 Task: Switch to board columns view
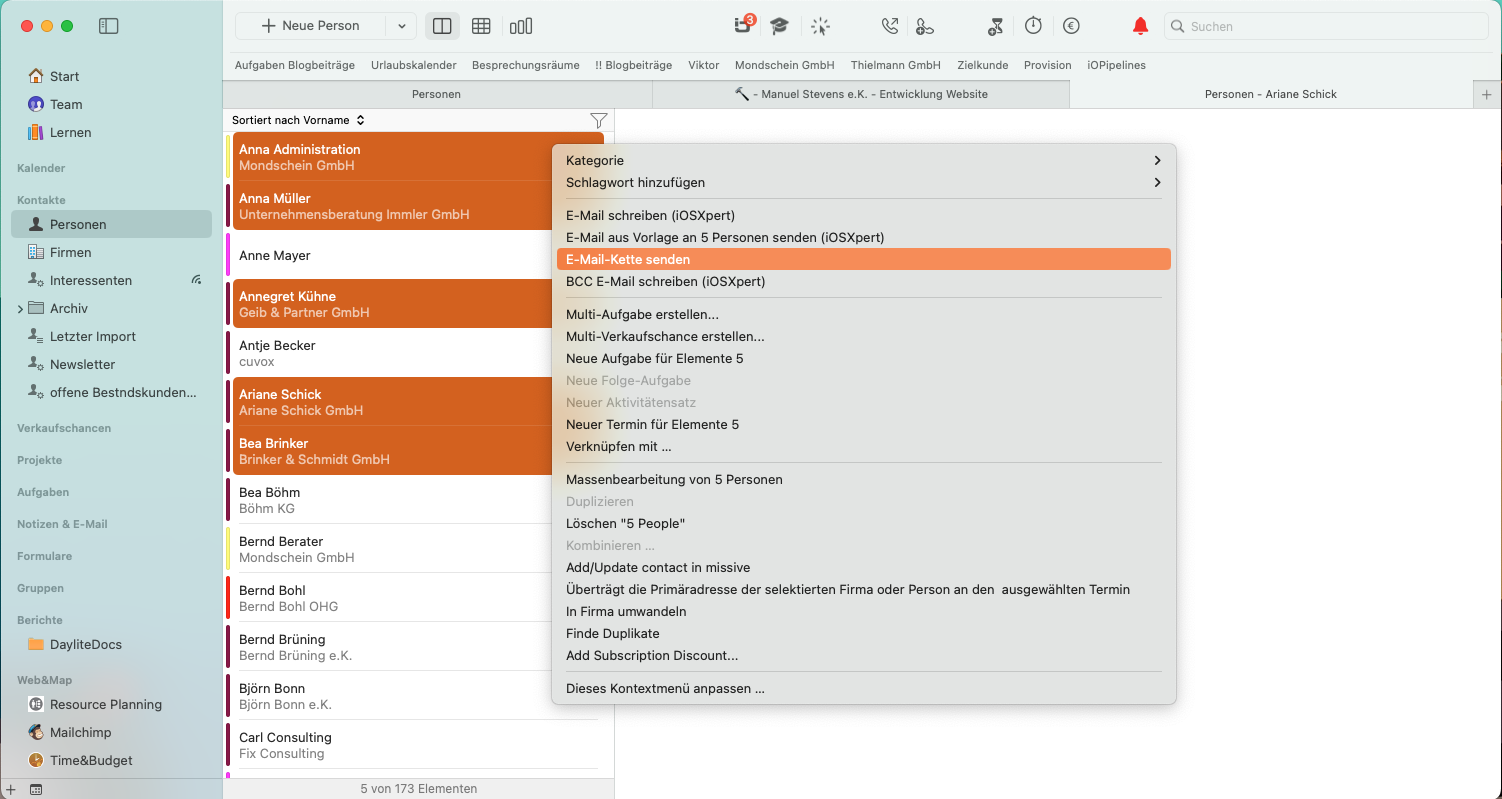[x=521, y=26]
